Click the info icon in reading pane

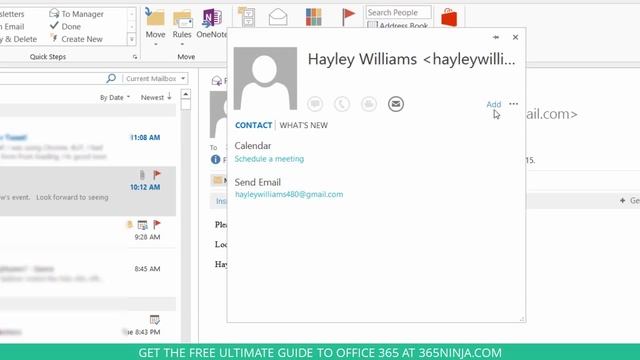click(x=216, y=160)
